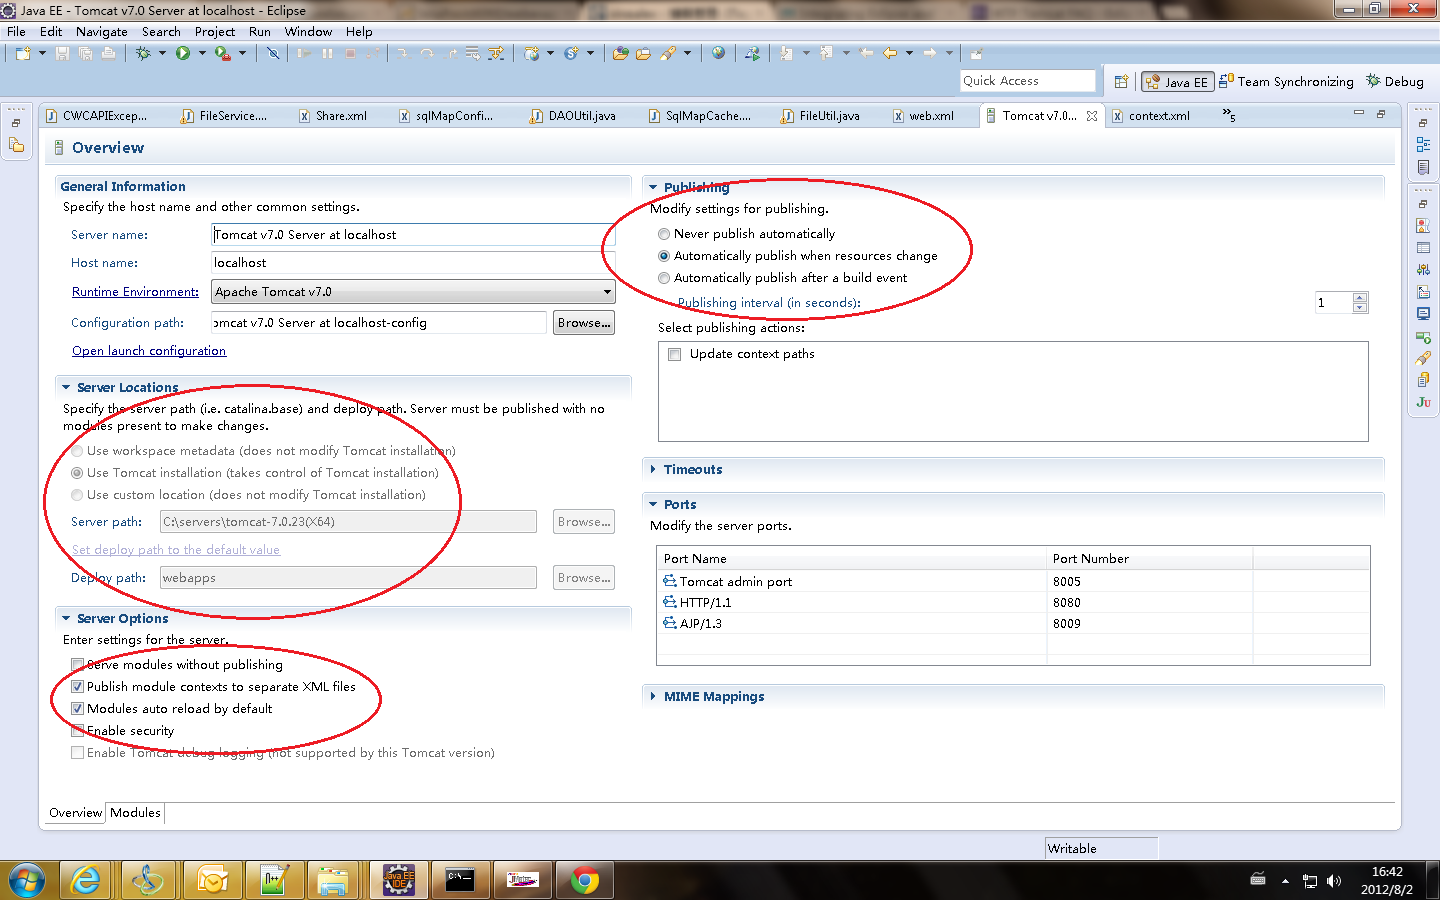
Task: Uncheck Modules auto reload by default
Action: pos(77,708)
